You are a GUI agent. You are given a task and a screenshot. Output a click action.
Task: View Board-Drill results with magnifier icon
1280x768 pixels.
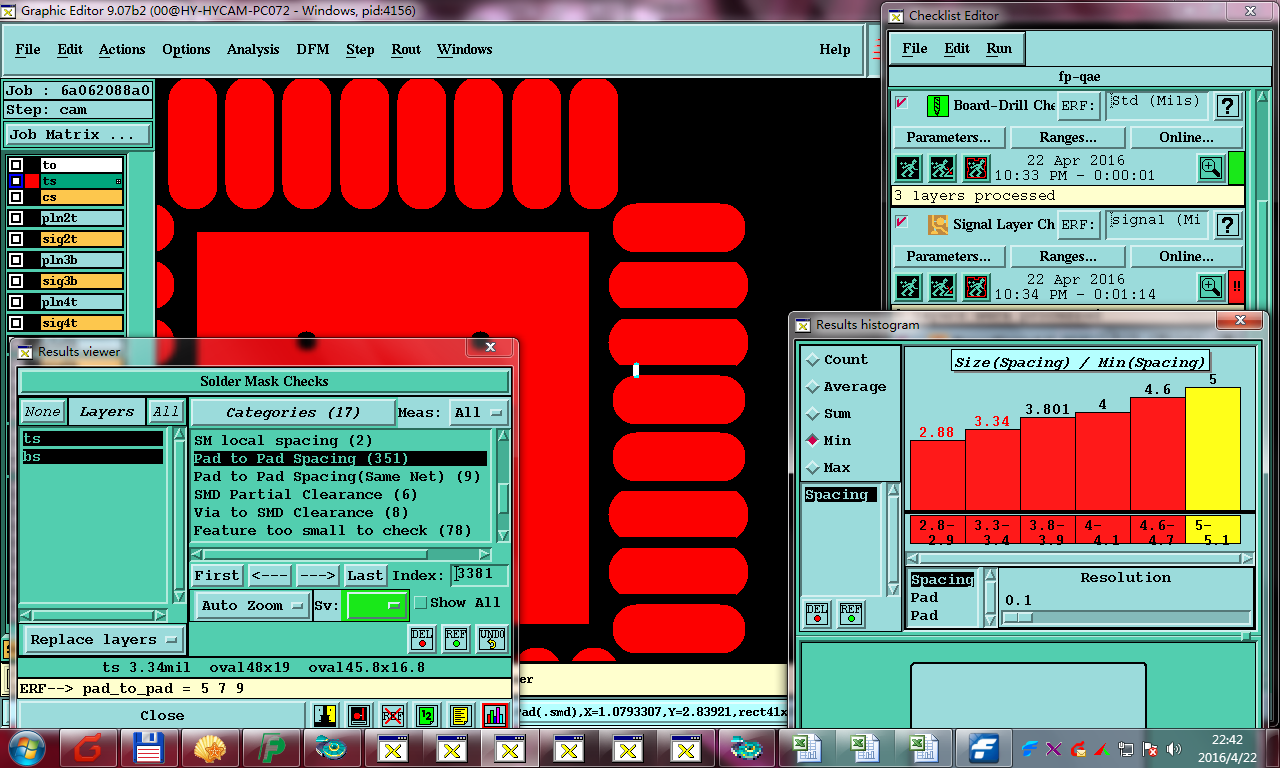coord(1211,168)
